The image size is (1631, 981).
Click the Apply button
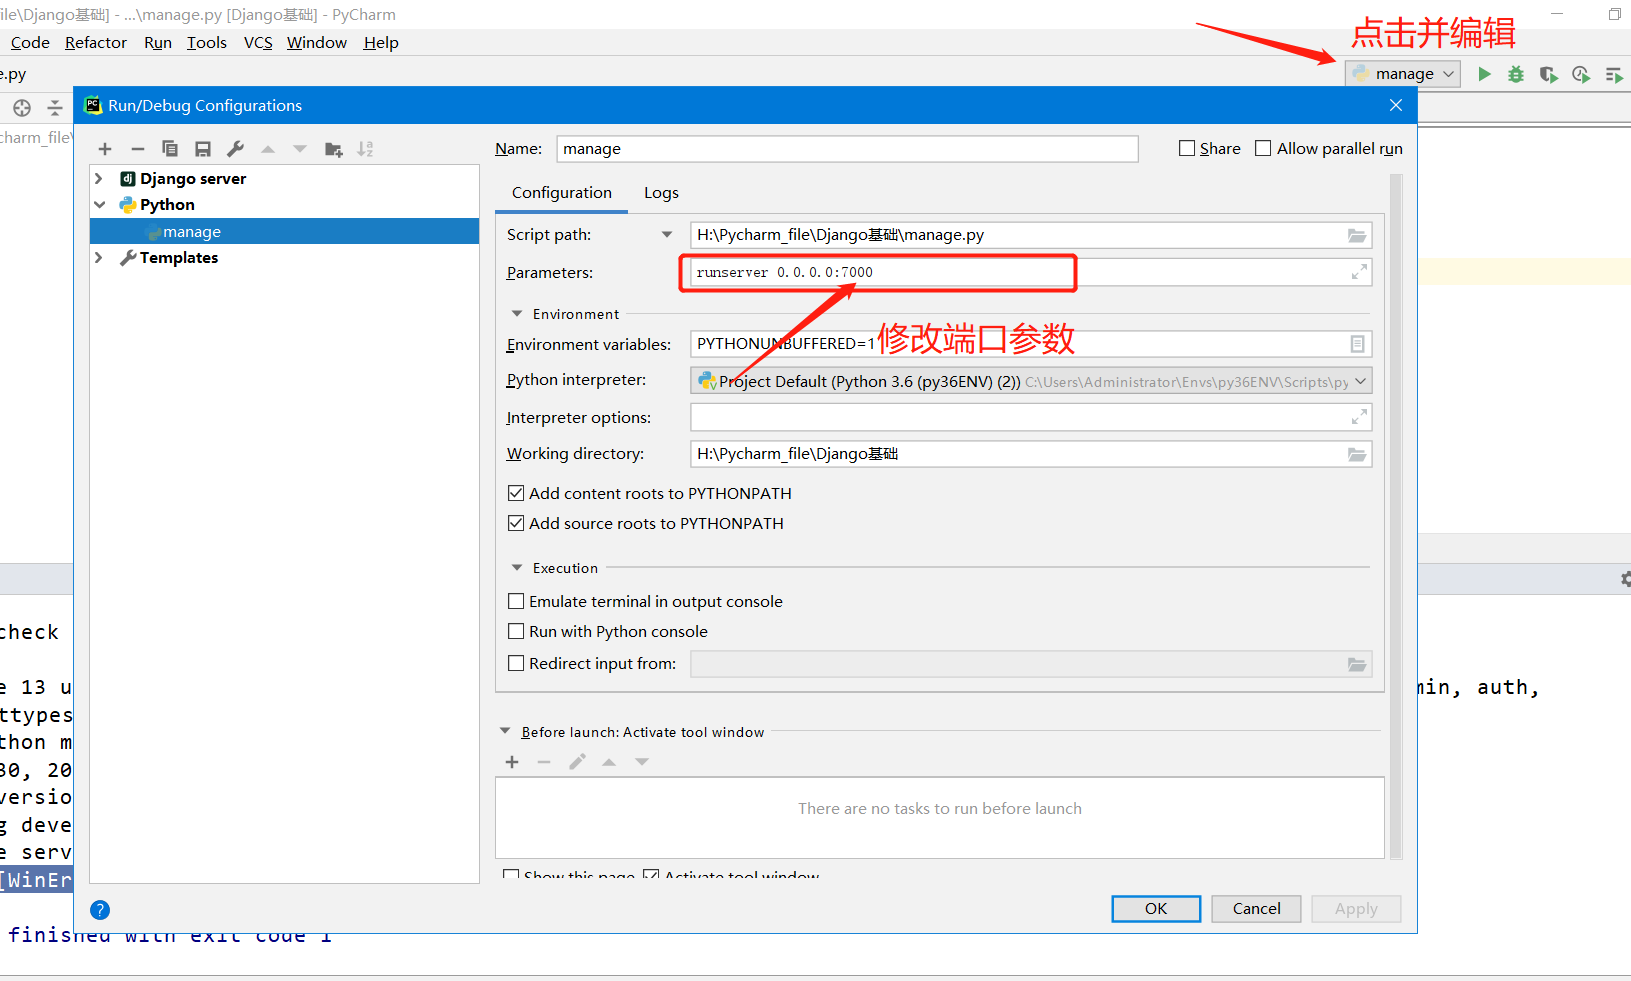coord(1356,908)
